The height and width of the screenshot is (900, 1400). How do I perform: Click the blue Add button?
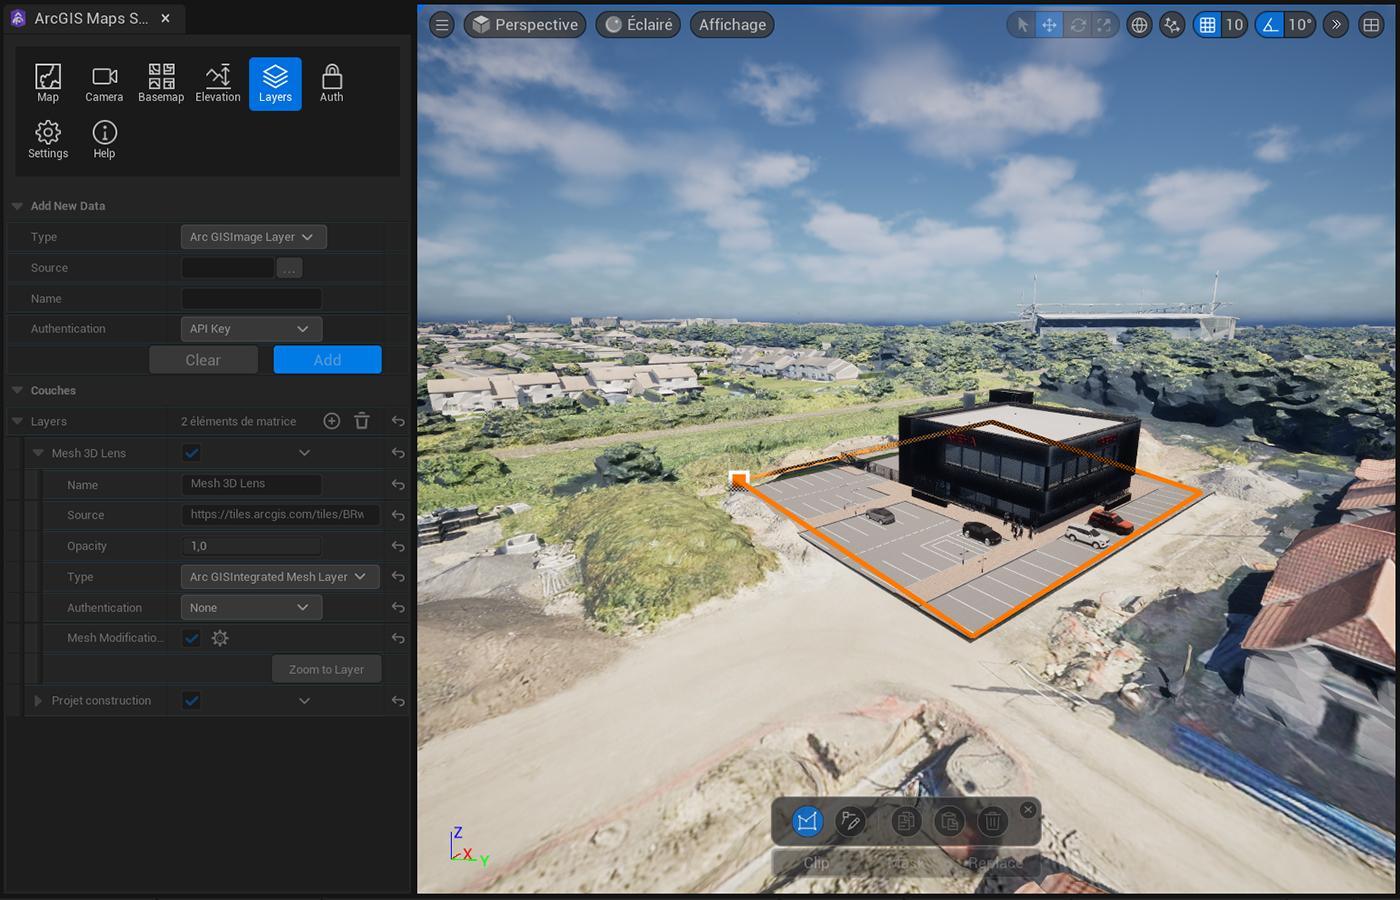327,360
